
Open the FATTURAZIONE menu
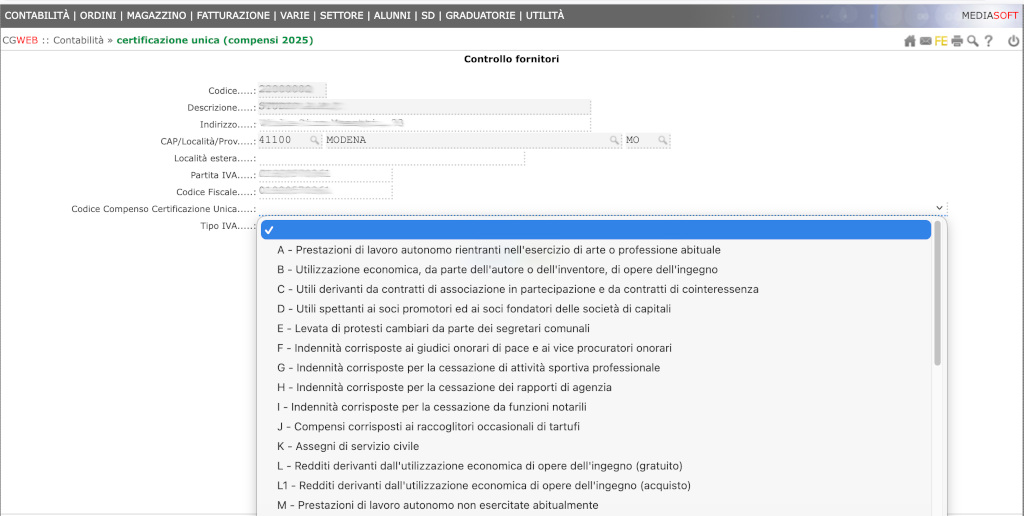[x=233, y=15]
